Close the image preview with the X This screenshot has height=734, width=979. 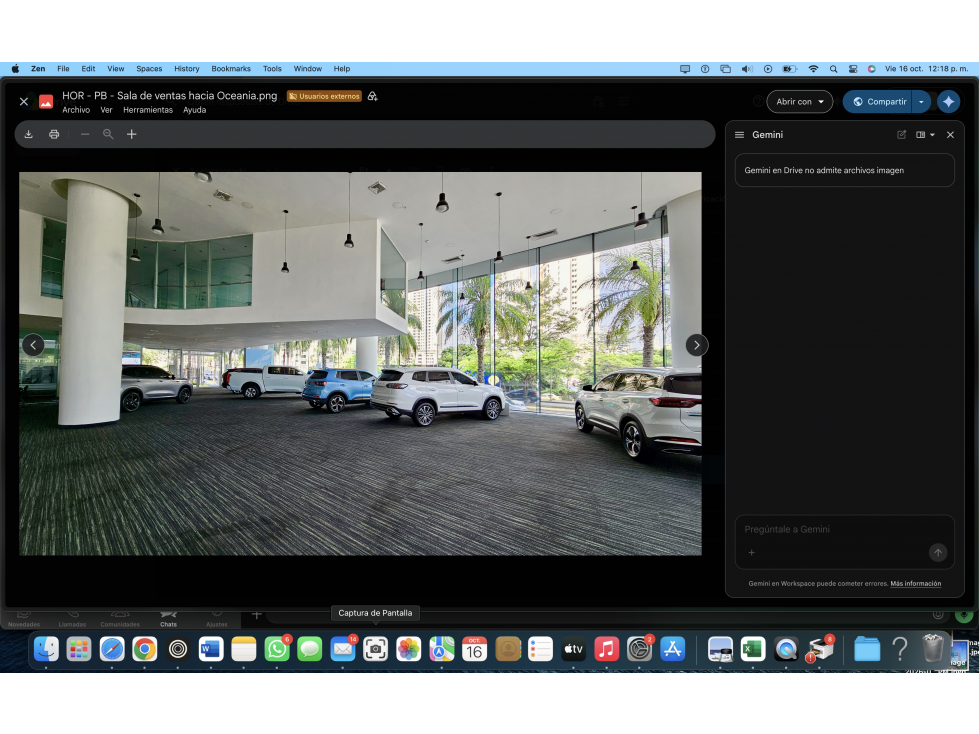(24, 101)
